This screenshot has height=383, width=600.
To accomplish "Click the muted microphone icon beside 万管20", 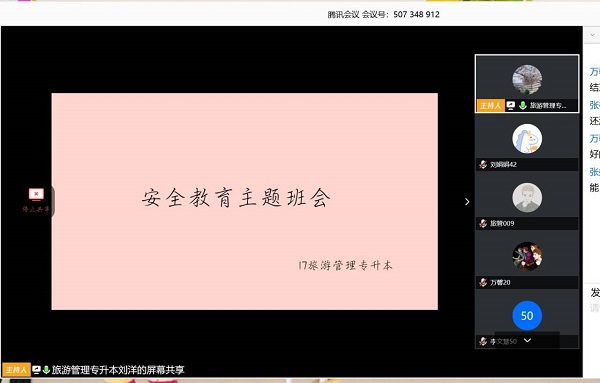I will tap(483, 282).
